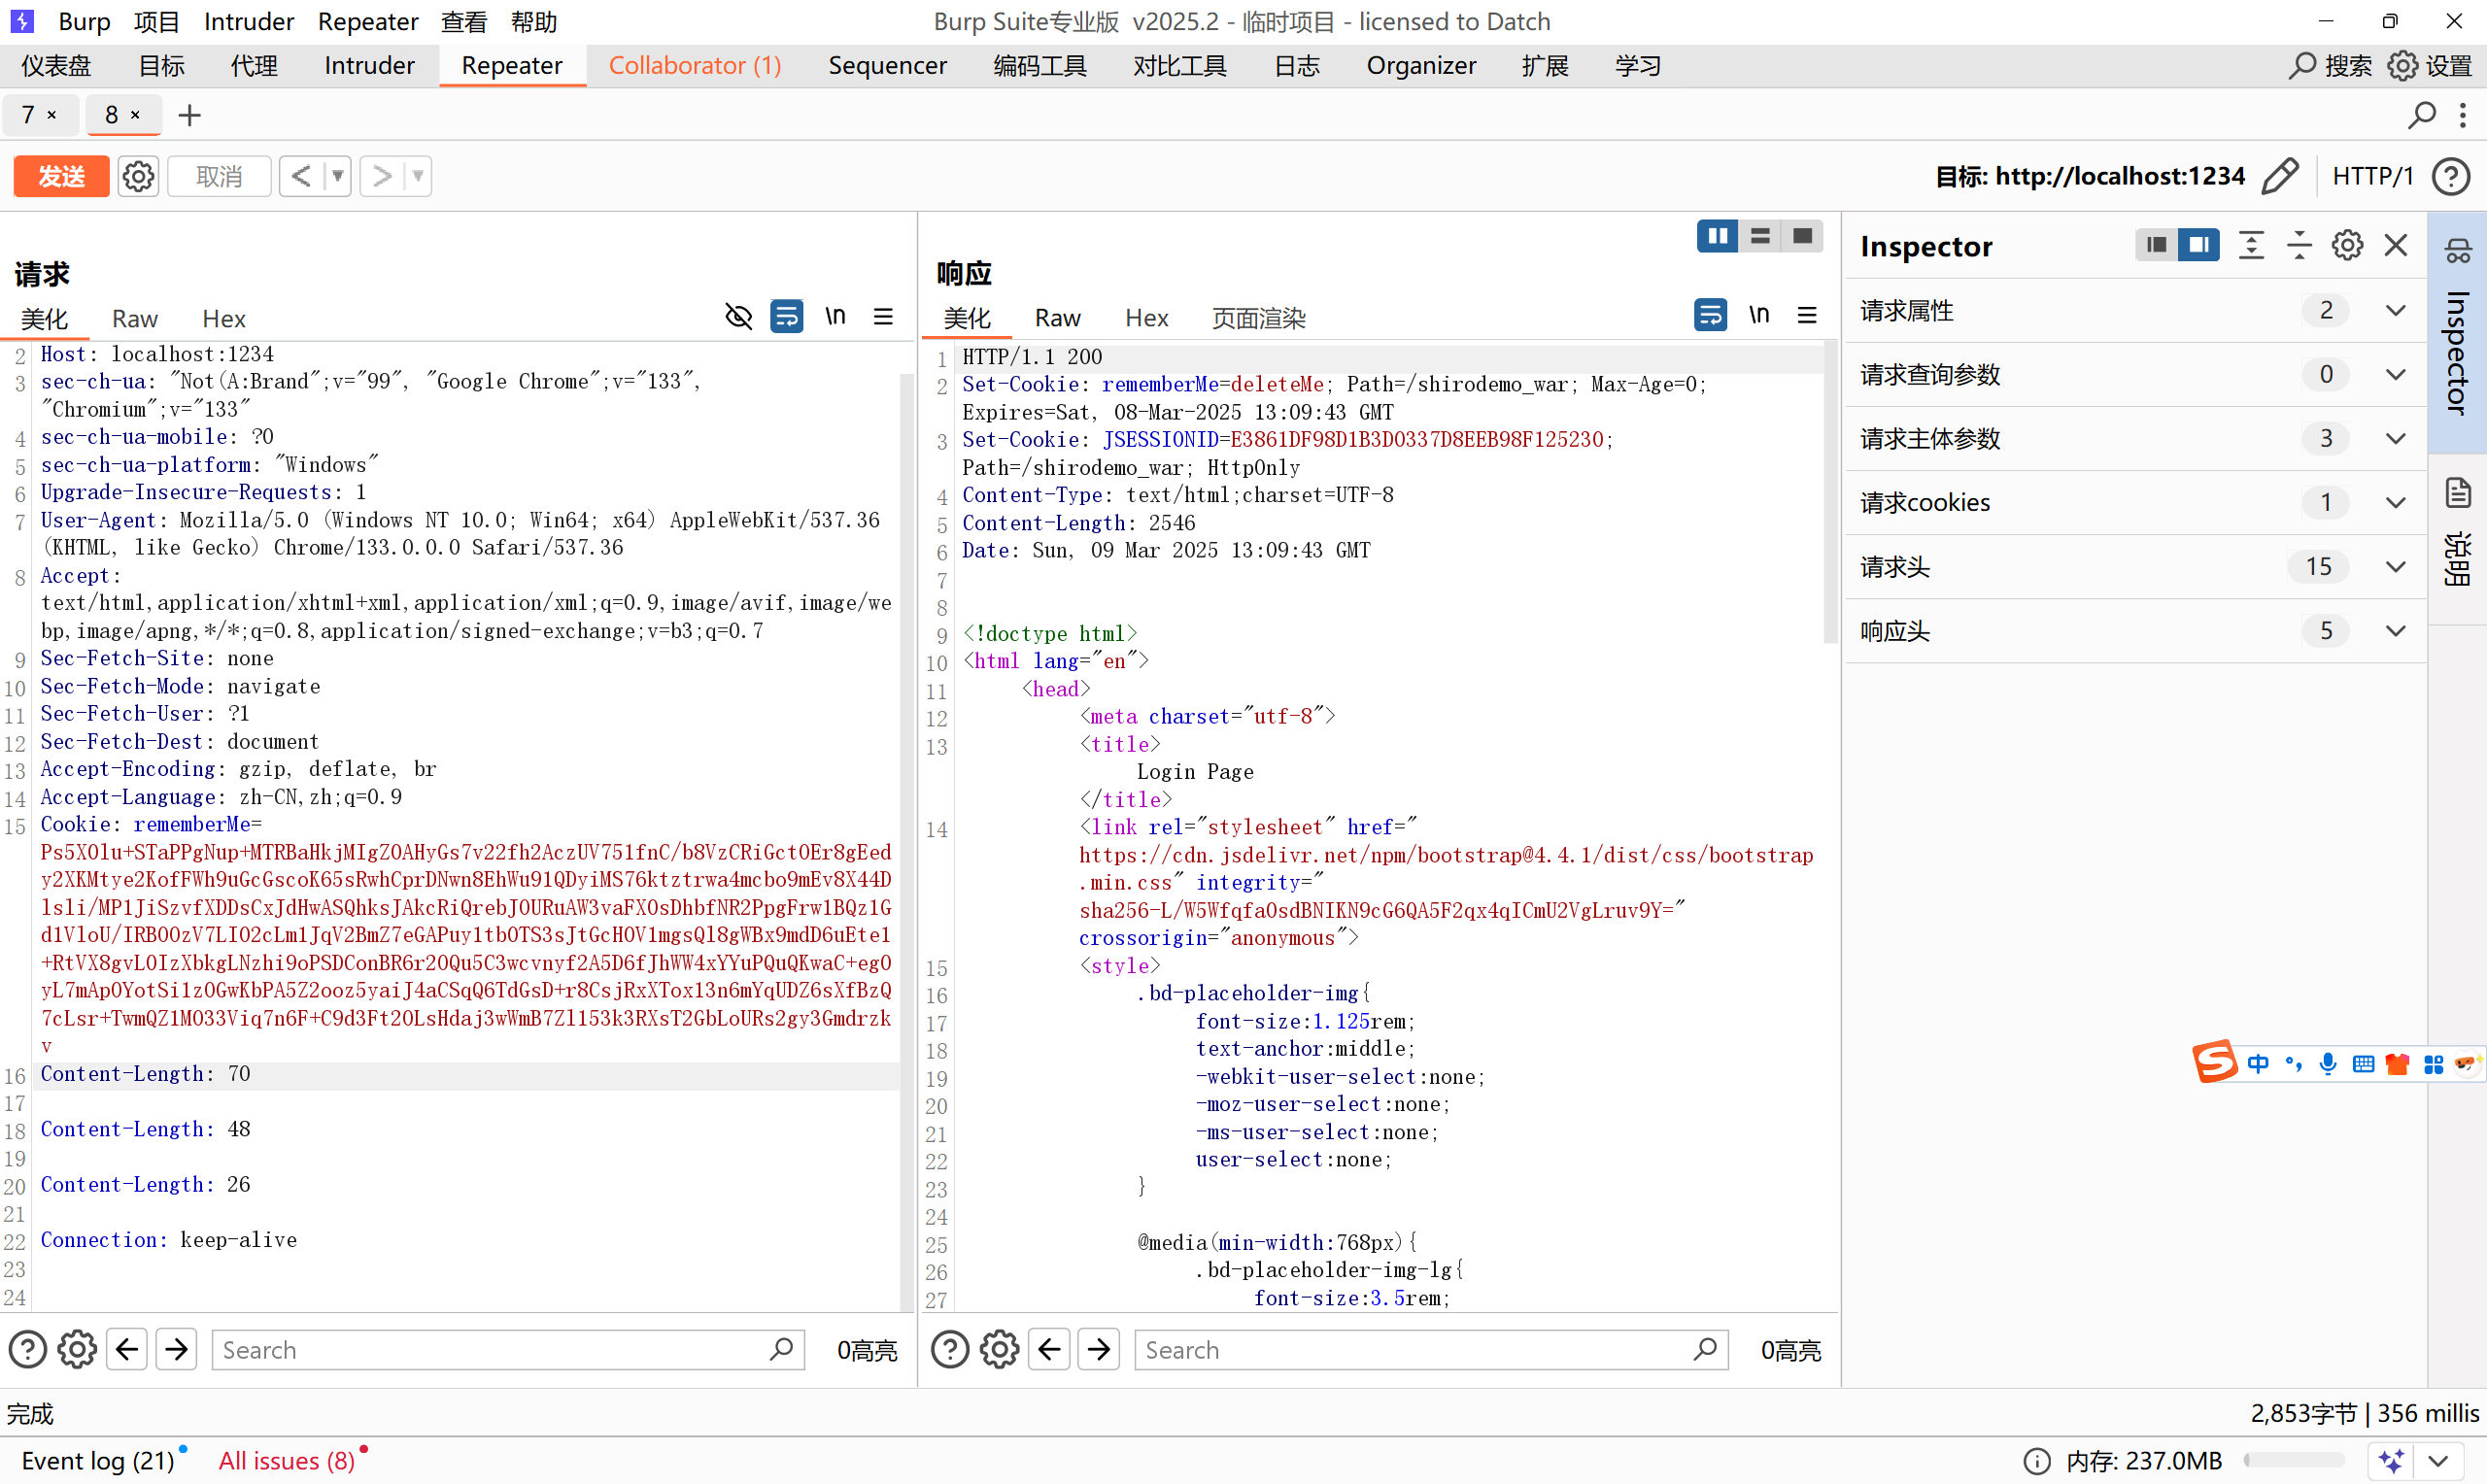Viewport: 2487px width, 1484px height.
Task: Switch request view to Raw tab
Action: pyautogui.click(x=135, y=319)
